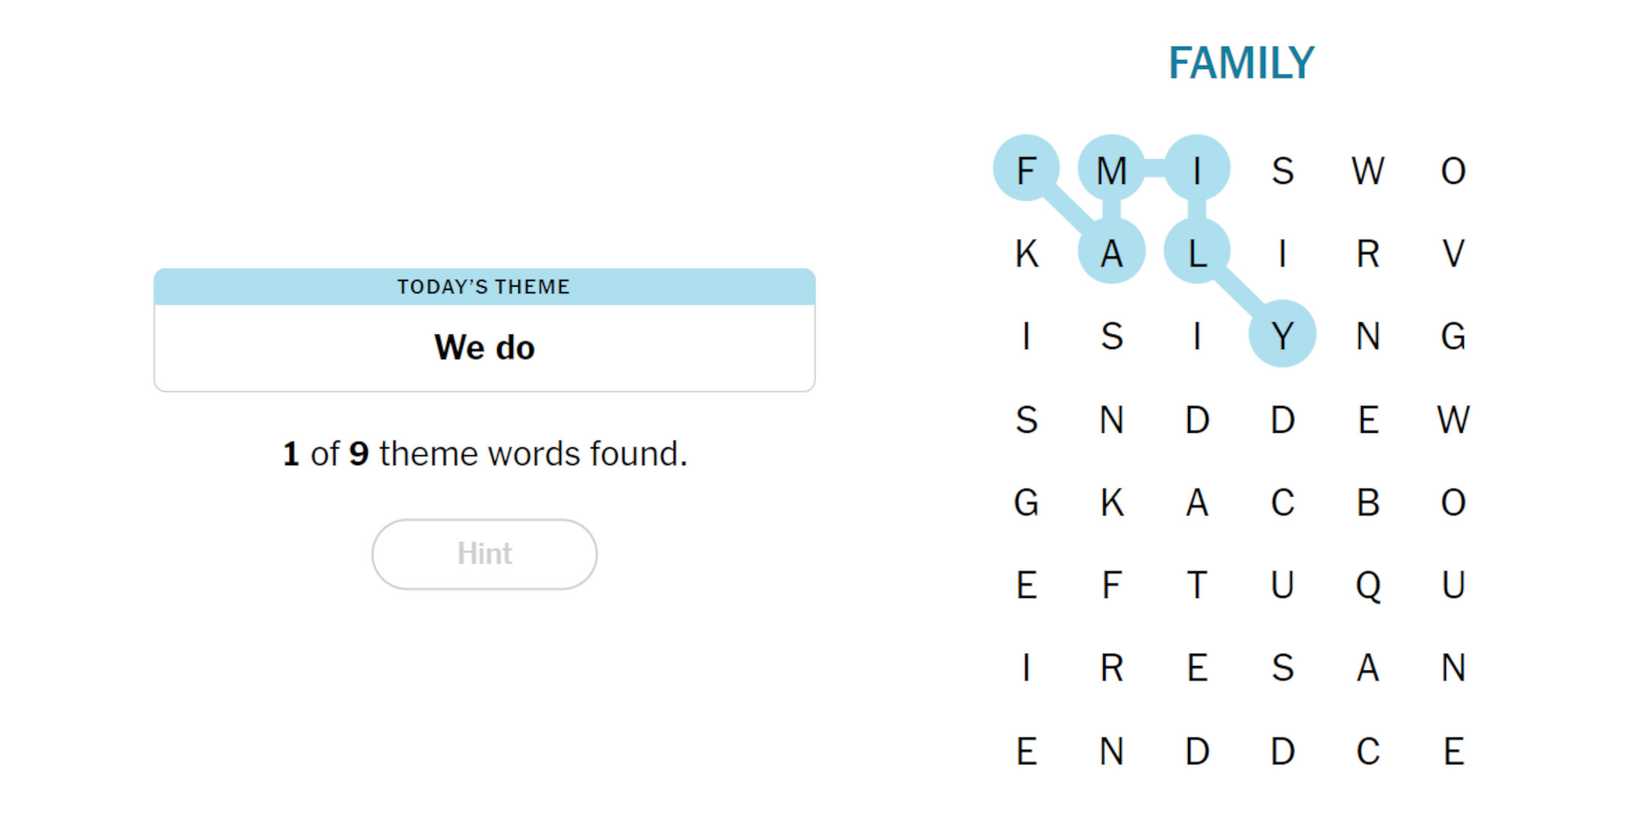
Task: Select the E in the bottom-right corner
Action: (x=1453, y=751)
